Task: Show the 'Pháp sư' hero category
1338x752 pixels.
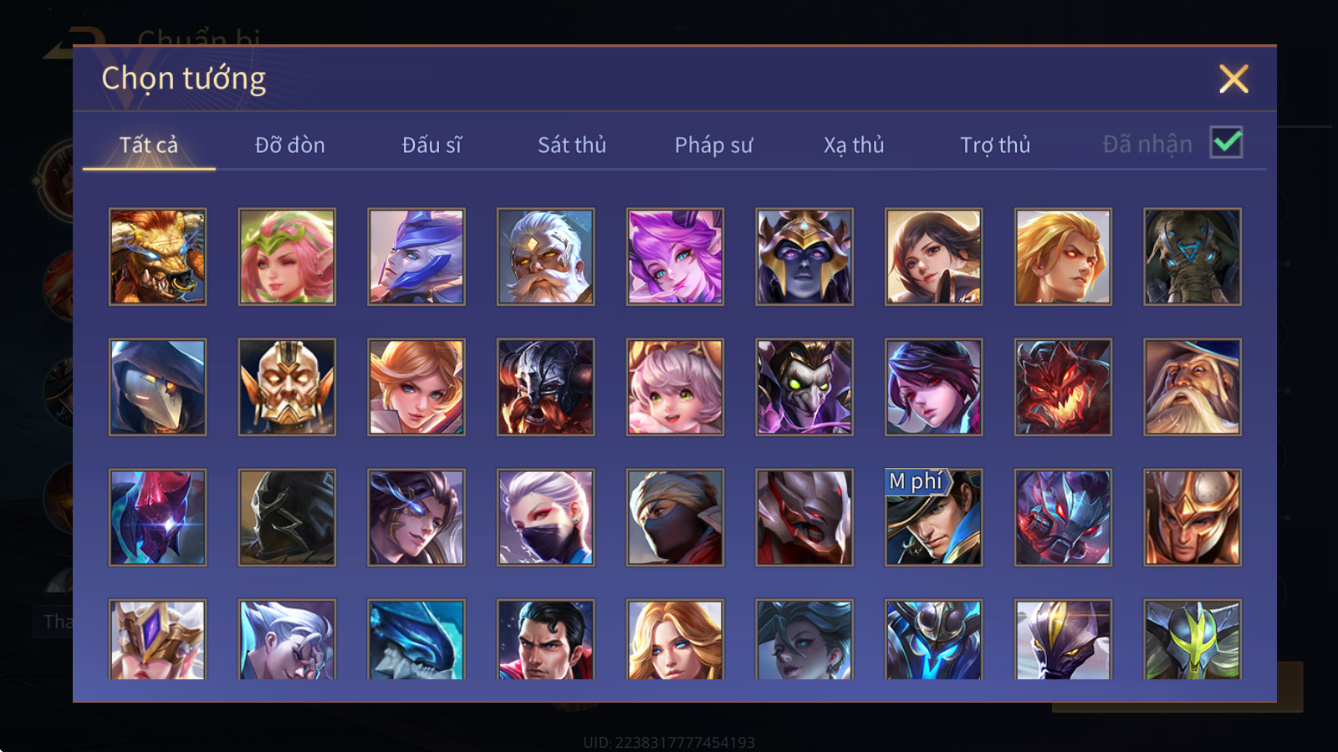Action: click(x=714, y=145)
